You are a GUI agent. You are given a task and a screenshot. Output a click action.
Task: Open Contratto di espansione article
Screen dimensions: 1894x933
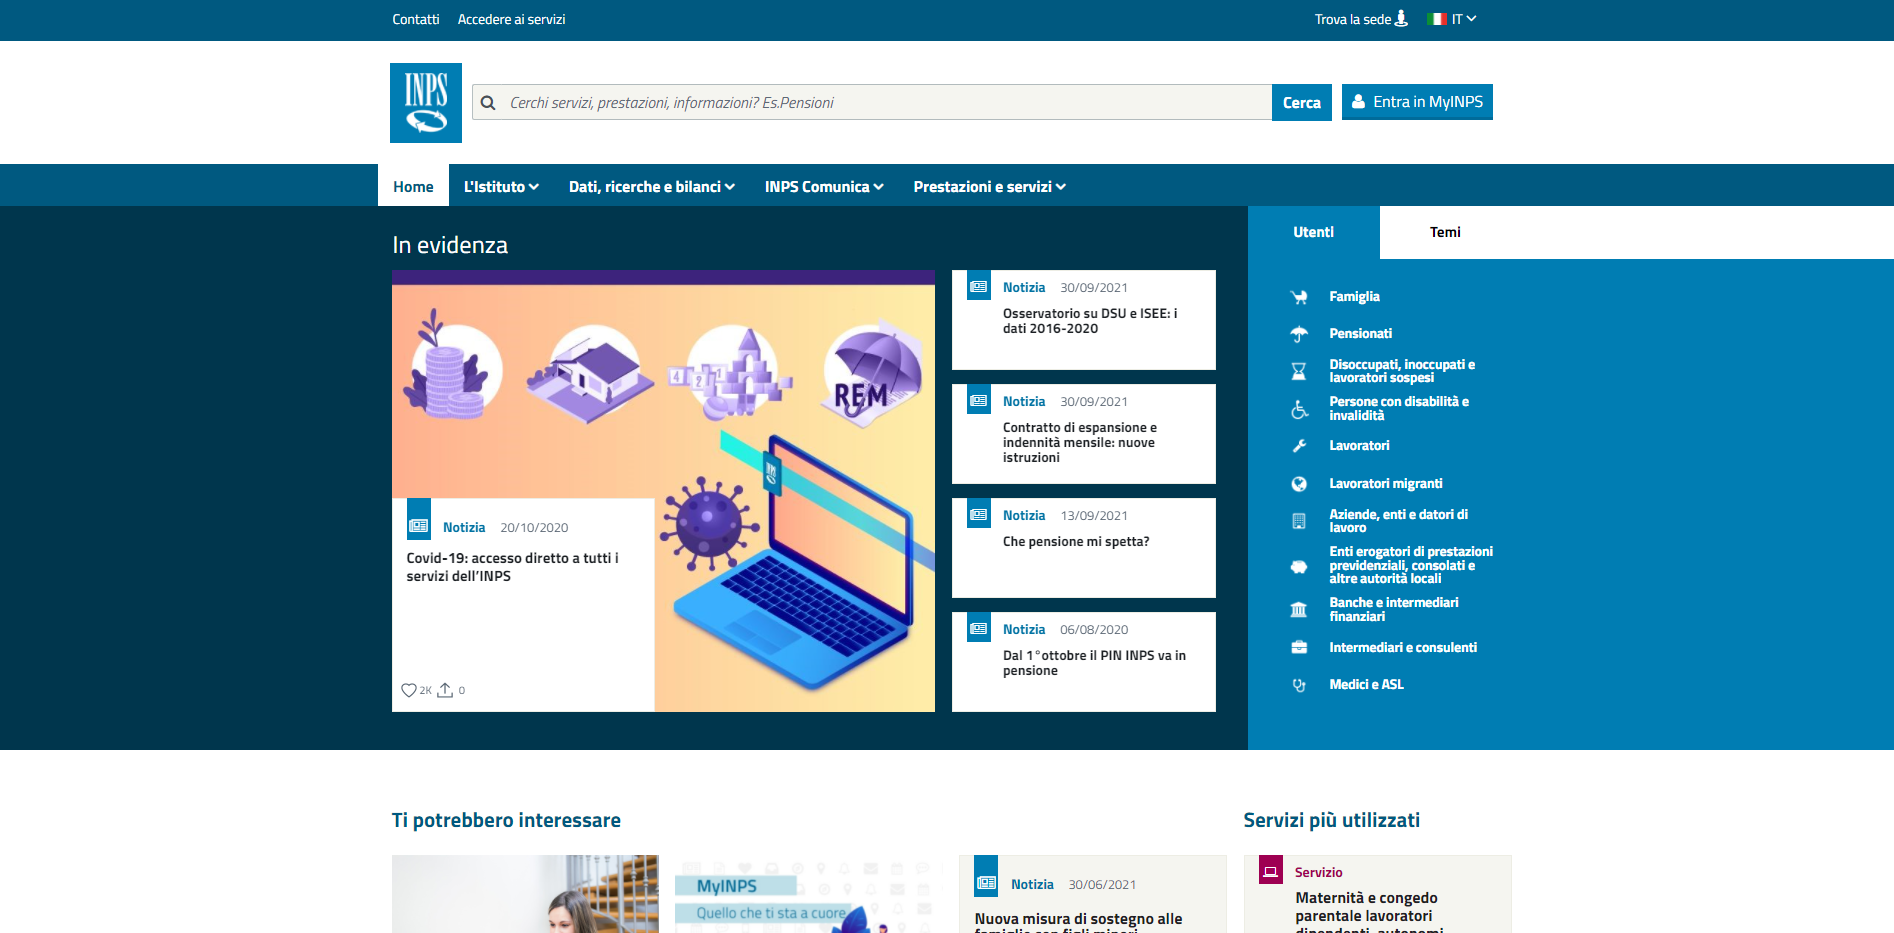coord(1080,442)
